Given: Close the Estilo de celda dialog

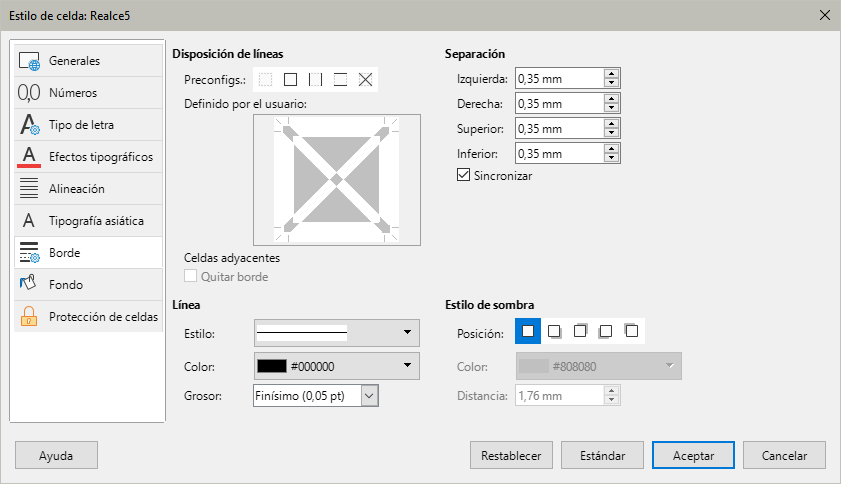Looking at the screenshot, I should [825, 15].
